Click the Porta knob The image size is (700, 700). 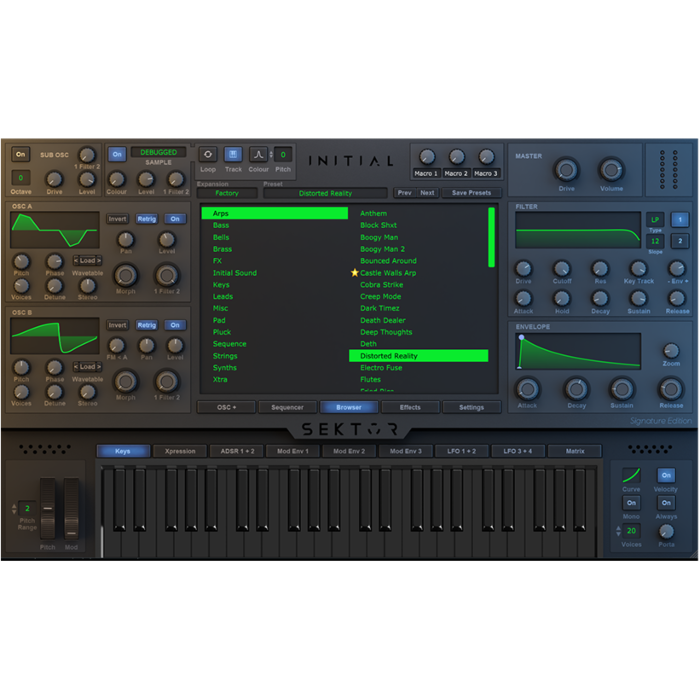[x=666, y=531]
